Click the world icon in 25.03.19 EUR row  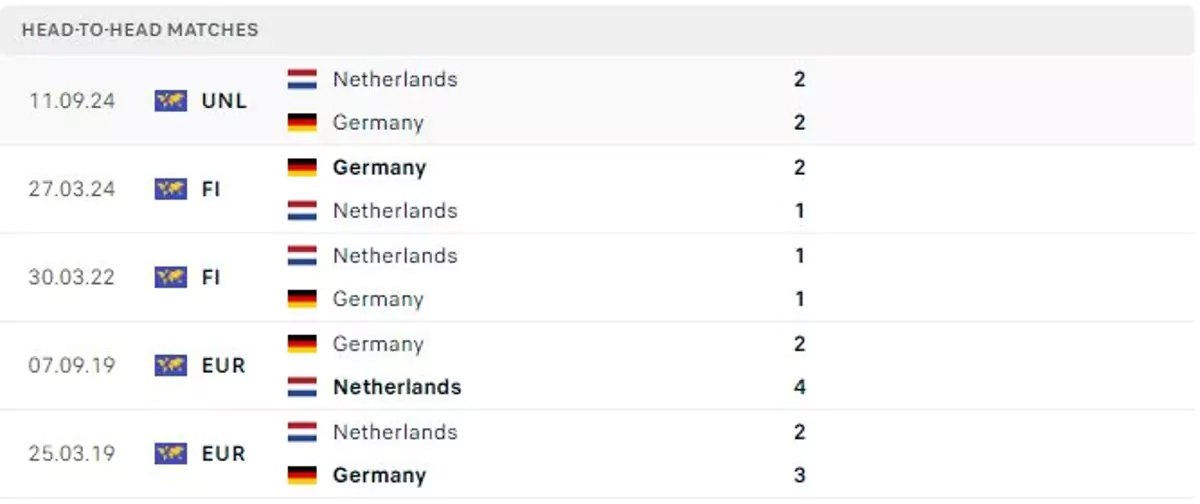click(170, 453)
